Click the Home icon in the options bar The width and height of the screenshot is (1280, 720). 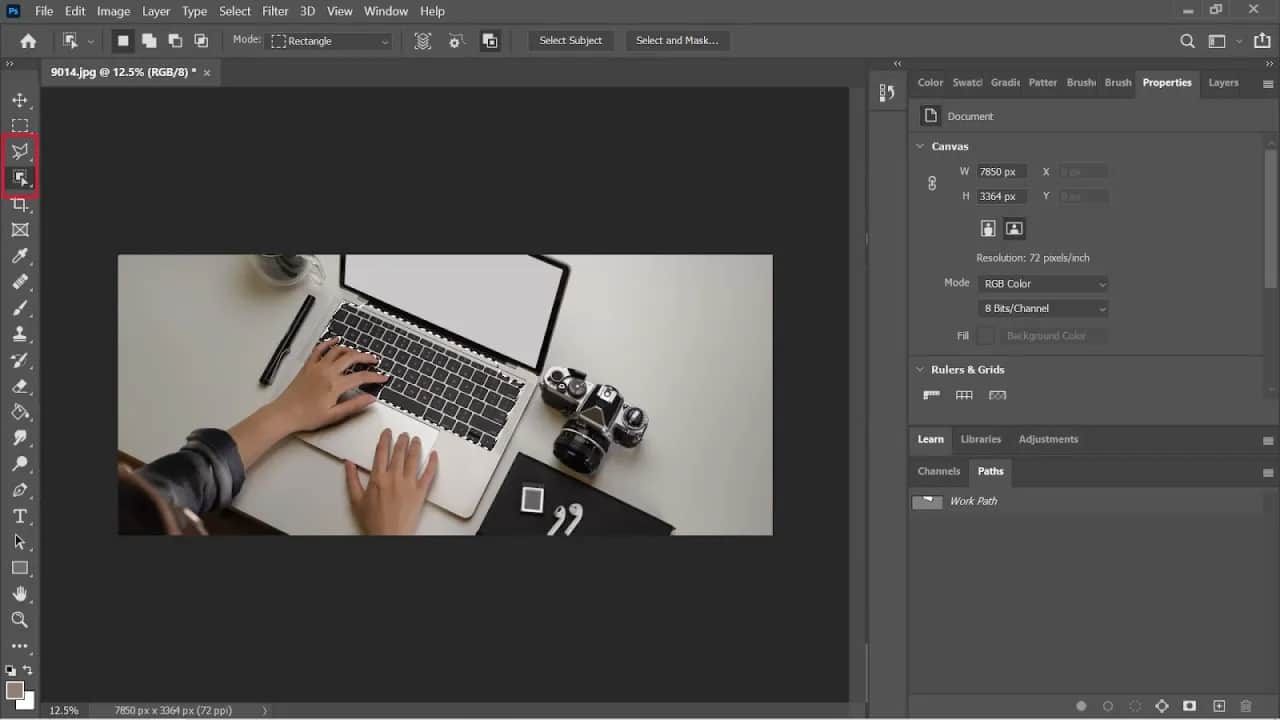click(27, 41)
